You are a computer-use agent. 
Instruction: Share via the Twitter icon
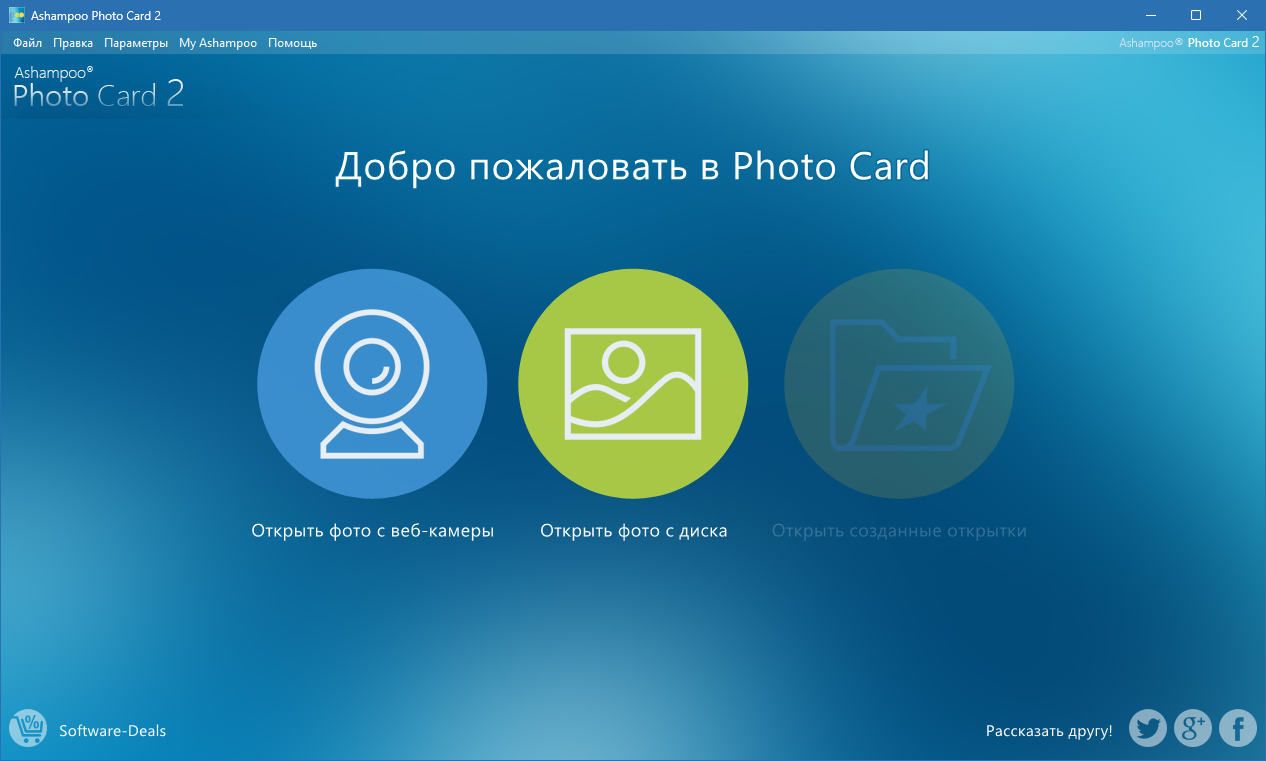pyautogui.click(x=1148, y=728)
